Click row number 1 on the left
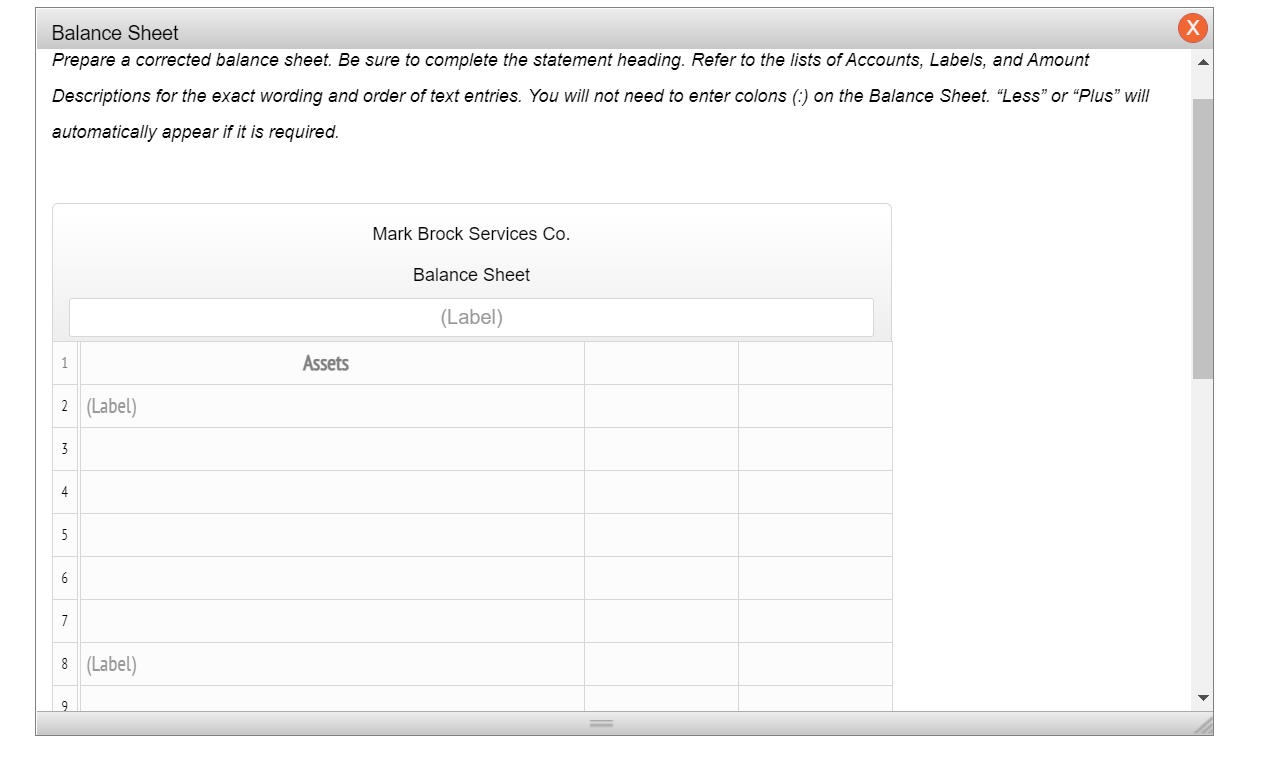The image size is (1264, 763). click(x=64, y=363)
